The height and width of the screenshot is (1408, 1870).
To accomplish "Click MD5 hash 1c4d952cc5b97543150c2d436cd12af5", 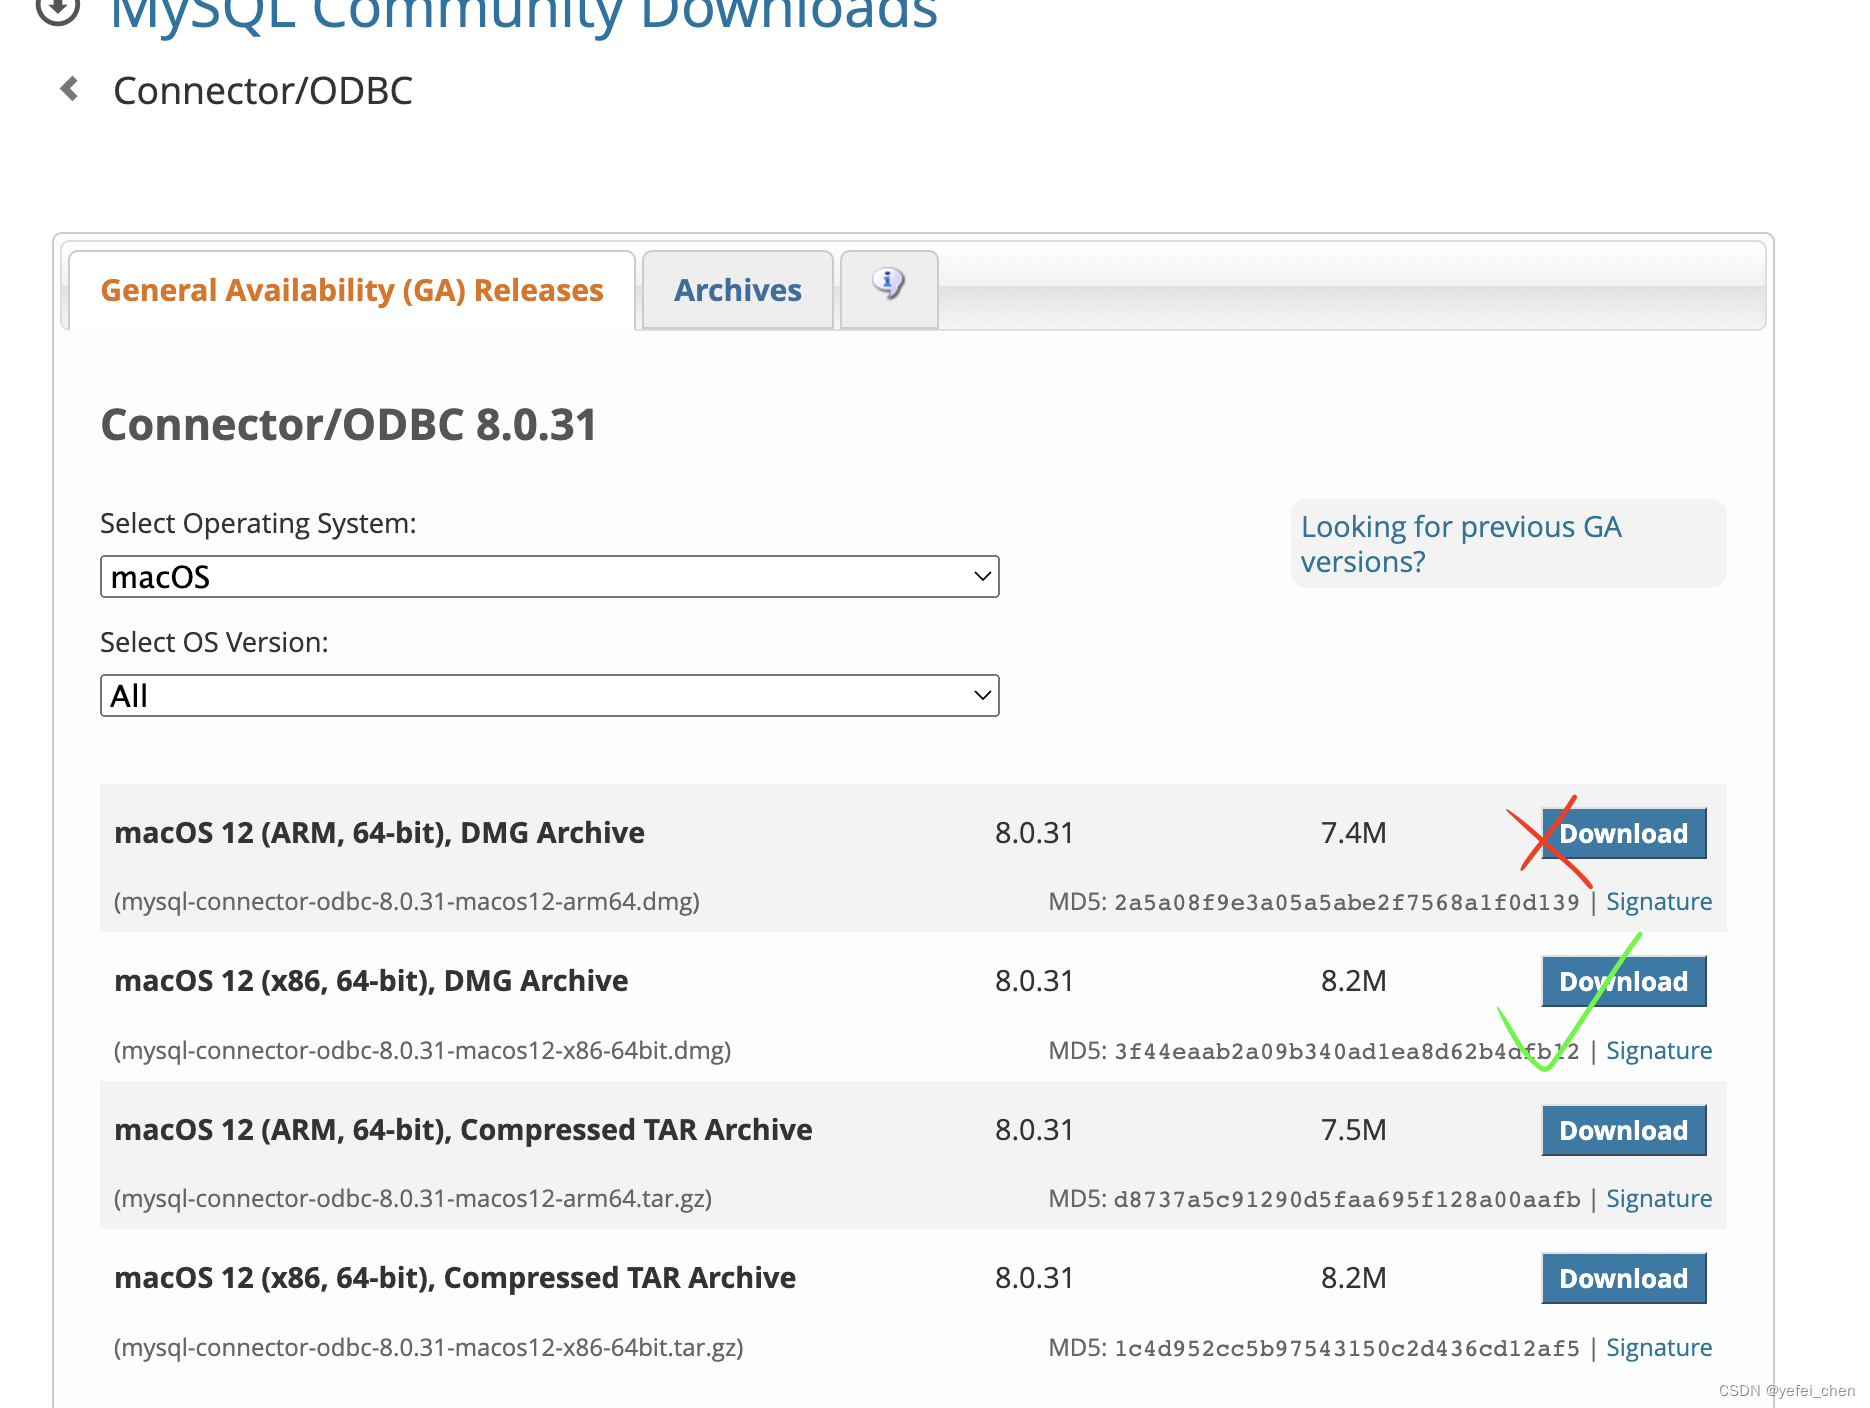I will point(1346,1349).
